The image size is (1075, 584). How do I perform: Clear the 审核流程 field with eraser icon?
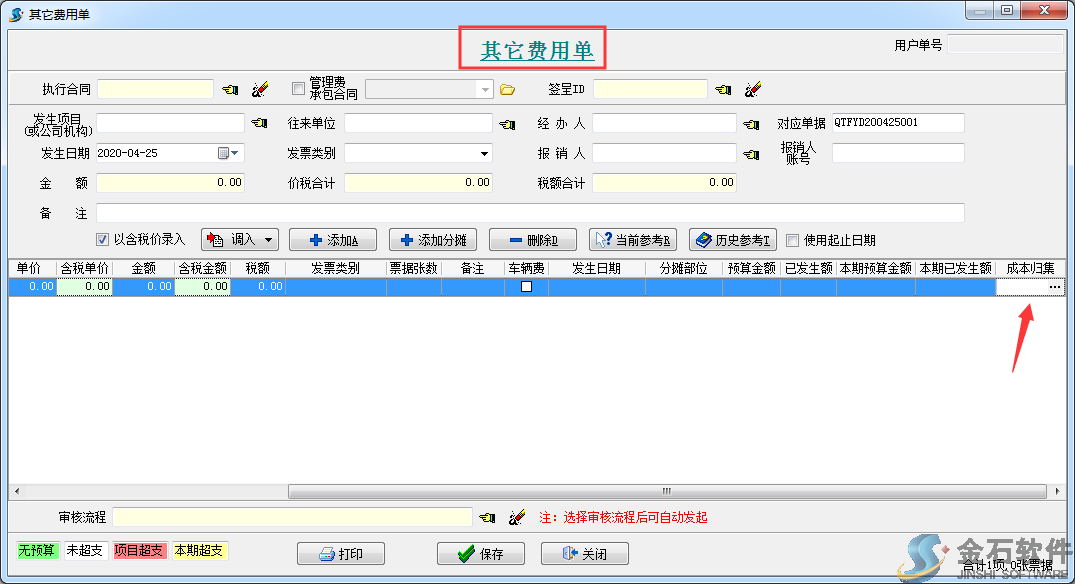tap(517, 516)
